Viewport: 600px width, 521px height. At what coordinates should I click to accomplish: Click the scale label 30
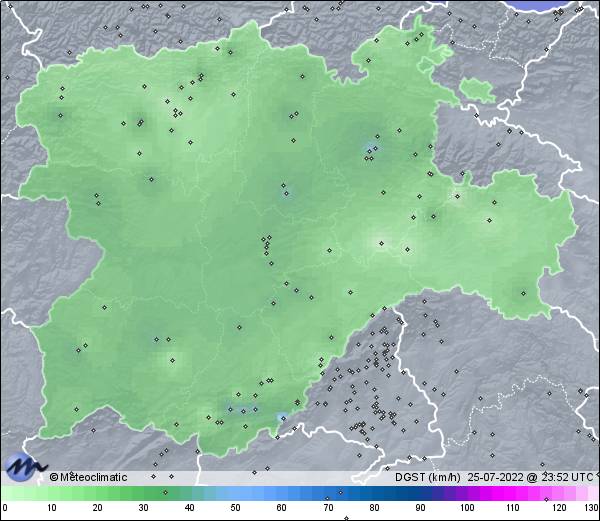pos(143,508)
